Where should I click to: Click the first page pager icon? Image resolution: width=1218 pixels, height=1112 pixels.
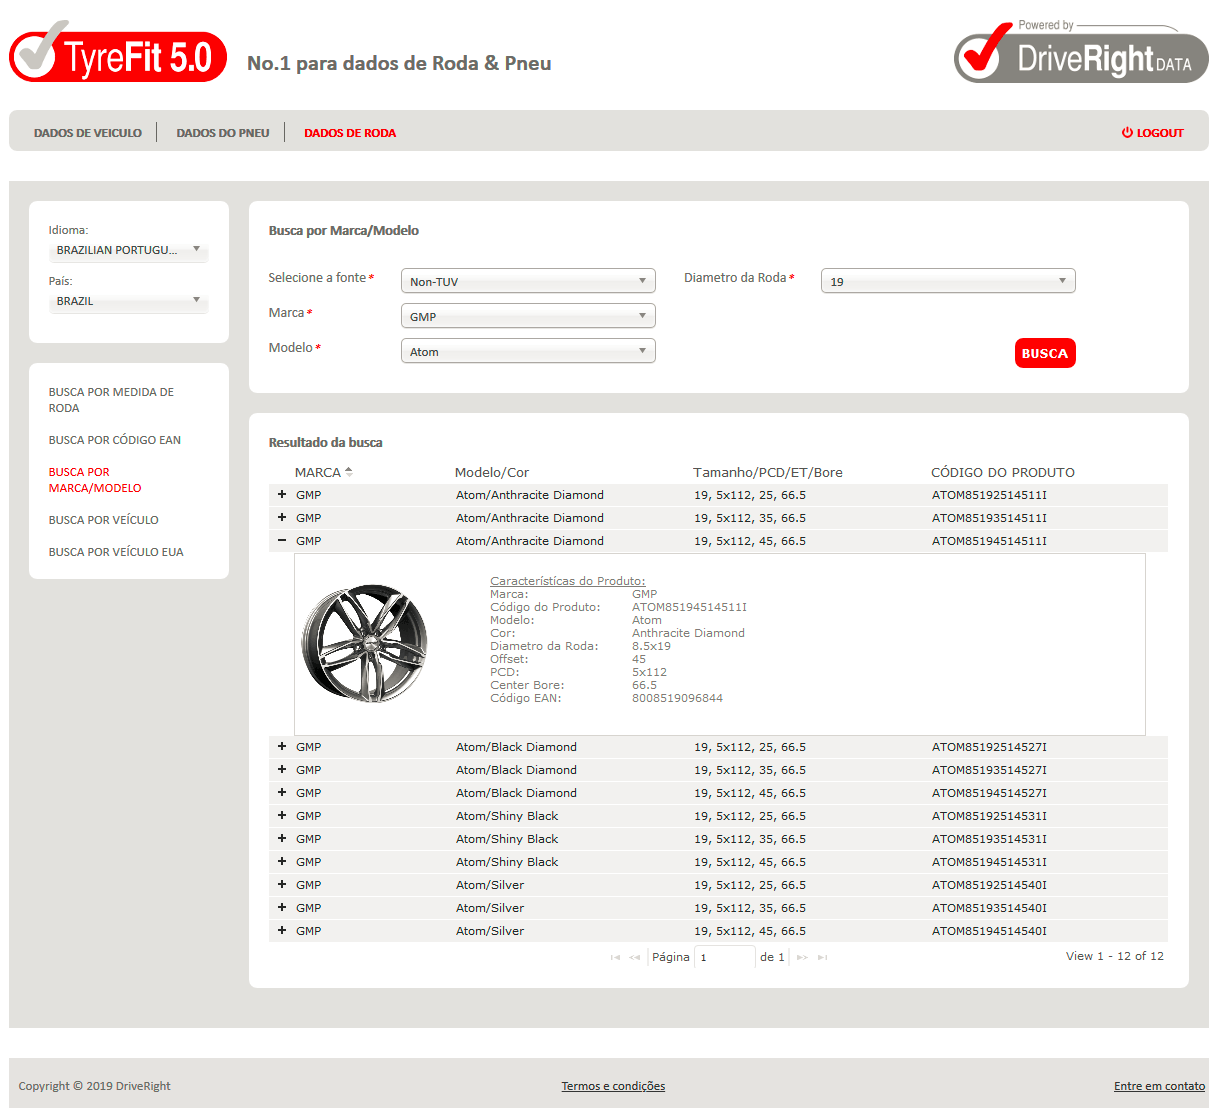(615, 957)
